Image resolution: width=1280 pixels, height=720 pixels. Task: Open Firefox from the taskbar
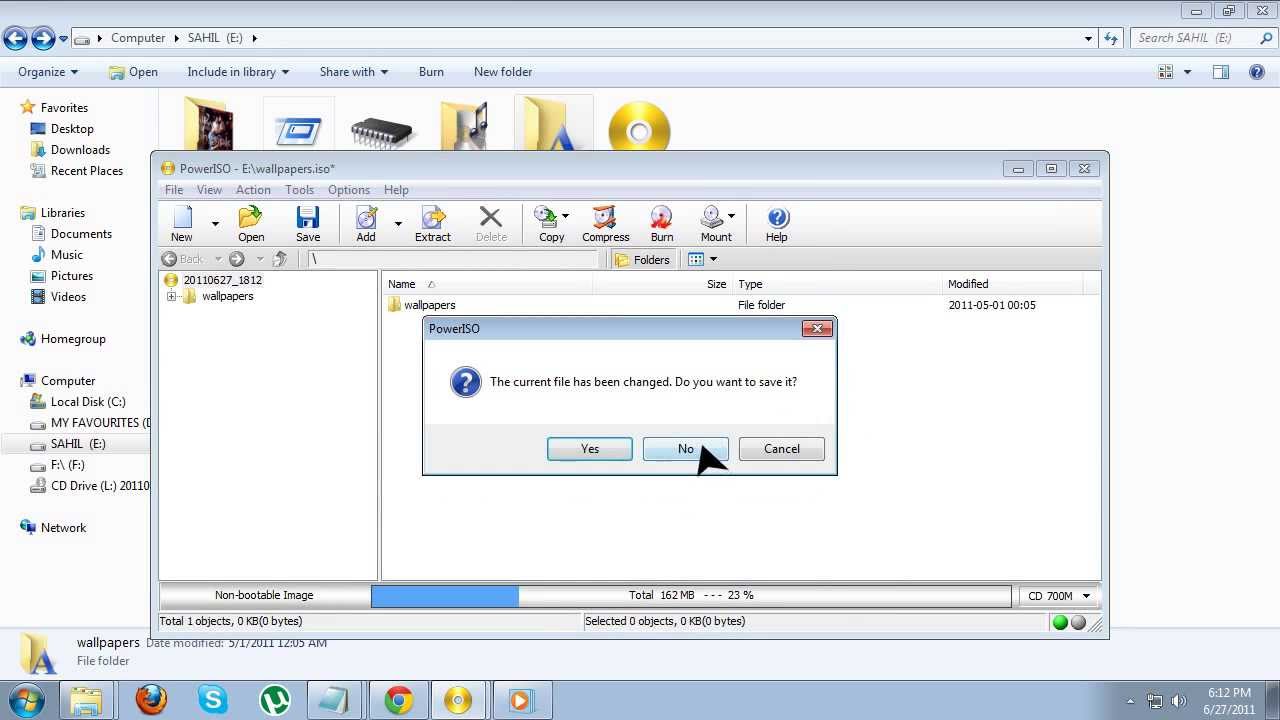[151, 699]
